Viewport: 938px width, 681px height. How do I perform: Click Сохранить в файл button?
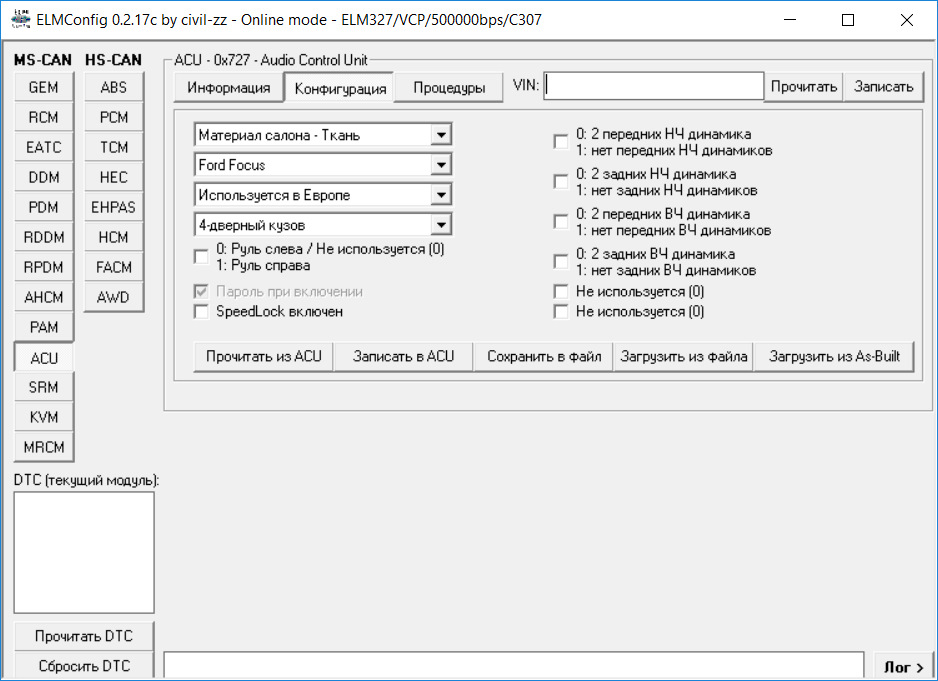pyautogui.click(x=543, y=357)
